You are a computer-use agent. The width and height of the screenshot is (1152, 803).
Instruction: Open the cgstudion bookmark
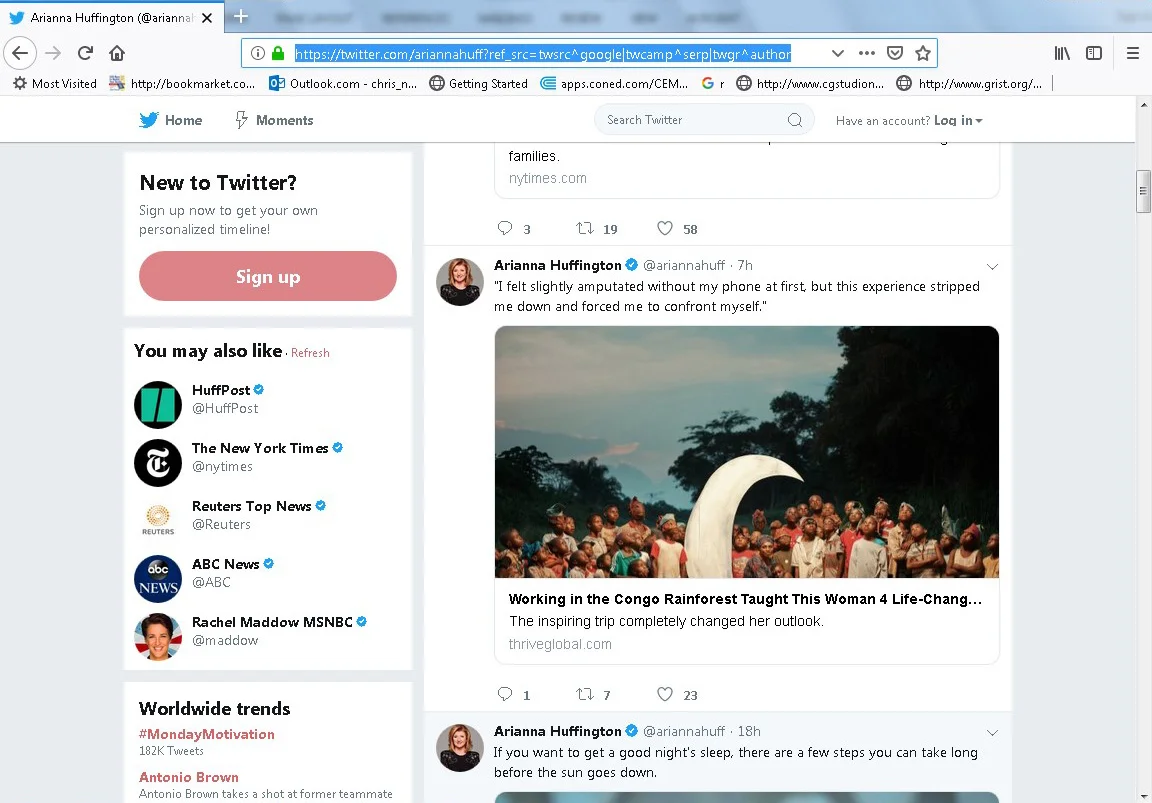[x=810, y=84]
